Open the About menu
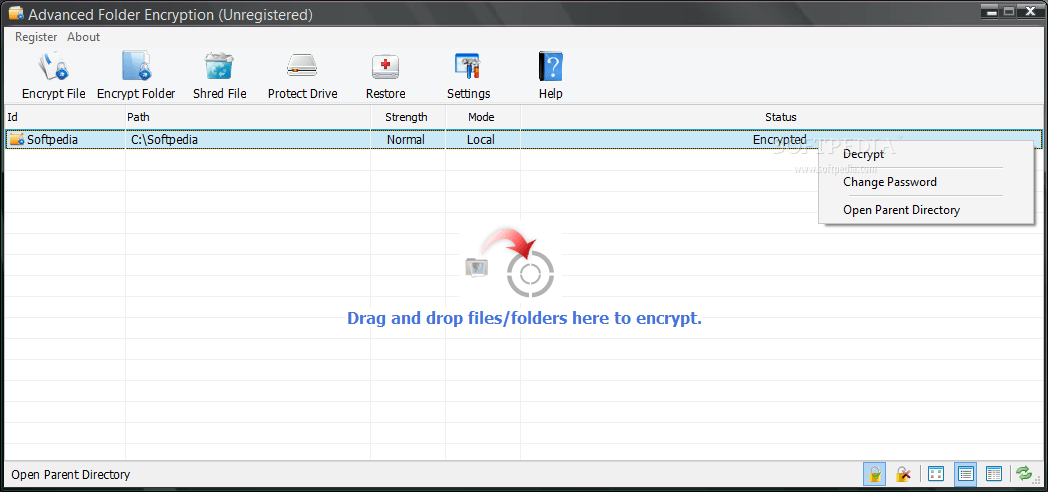 pyautogui.click(x=84, y=37)
